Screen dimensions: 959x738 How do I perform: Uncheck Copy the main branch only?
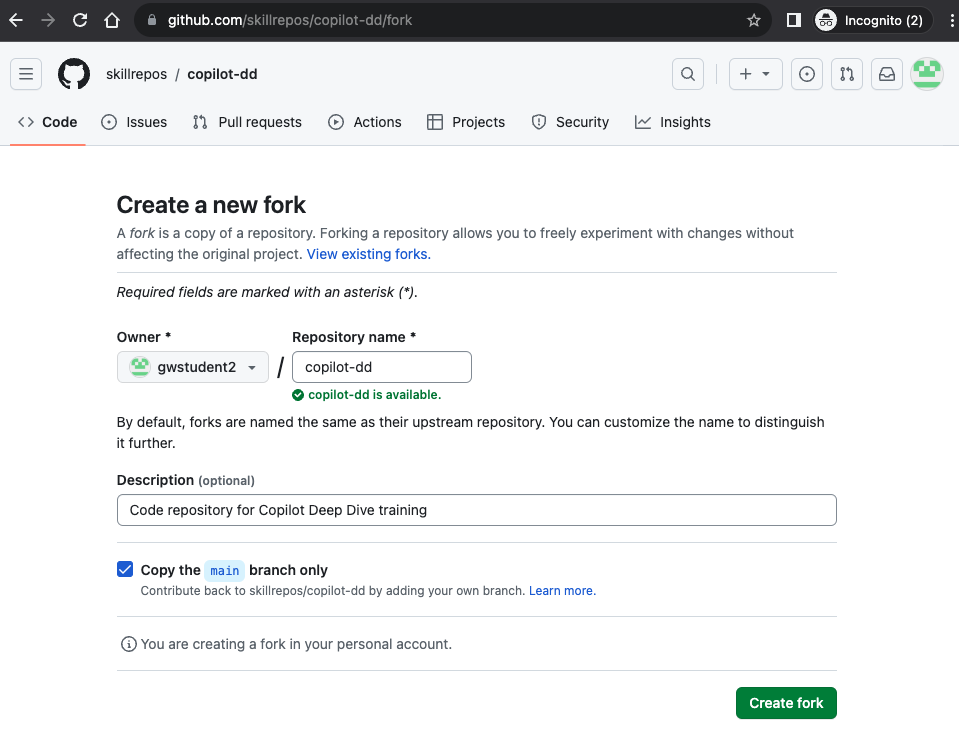tap(125, 569)
